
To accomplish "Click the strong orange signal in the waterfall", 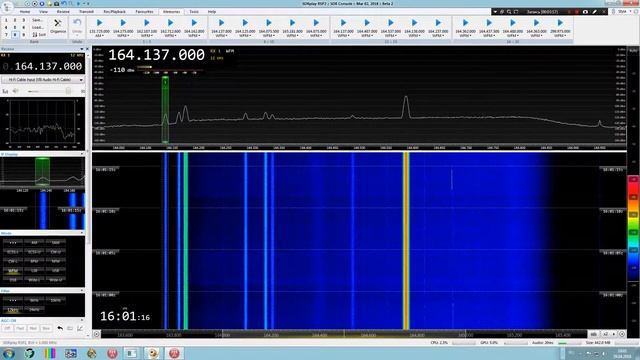I will [x=406, y=241].
